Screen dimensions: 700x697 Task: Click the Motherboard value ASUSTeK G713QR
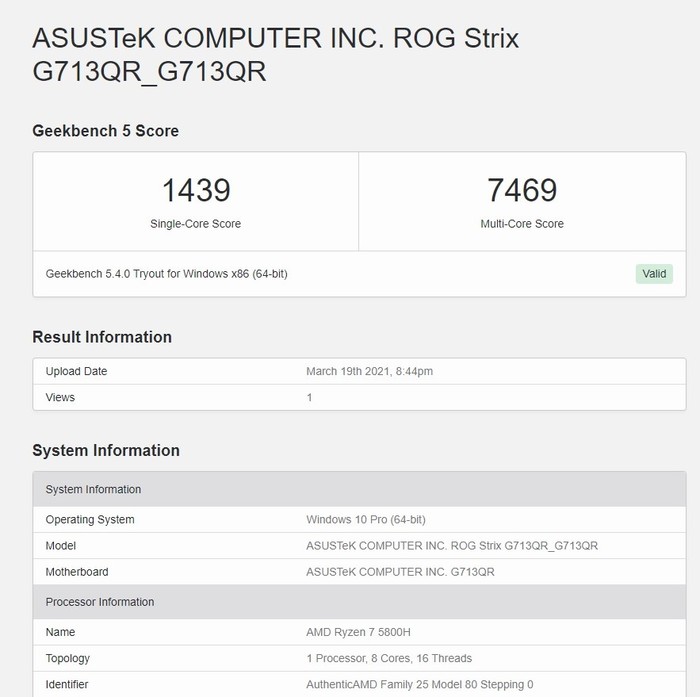click(x=400, y=572)
